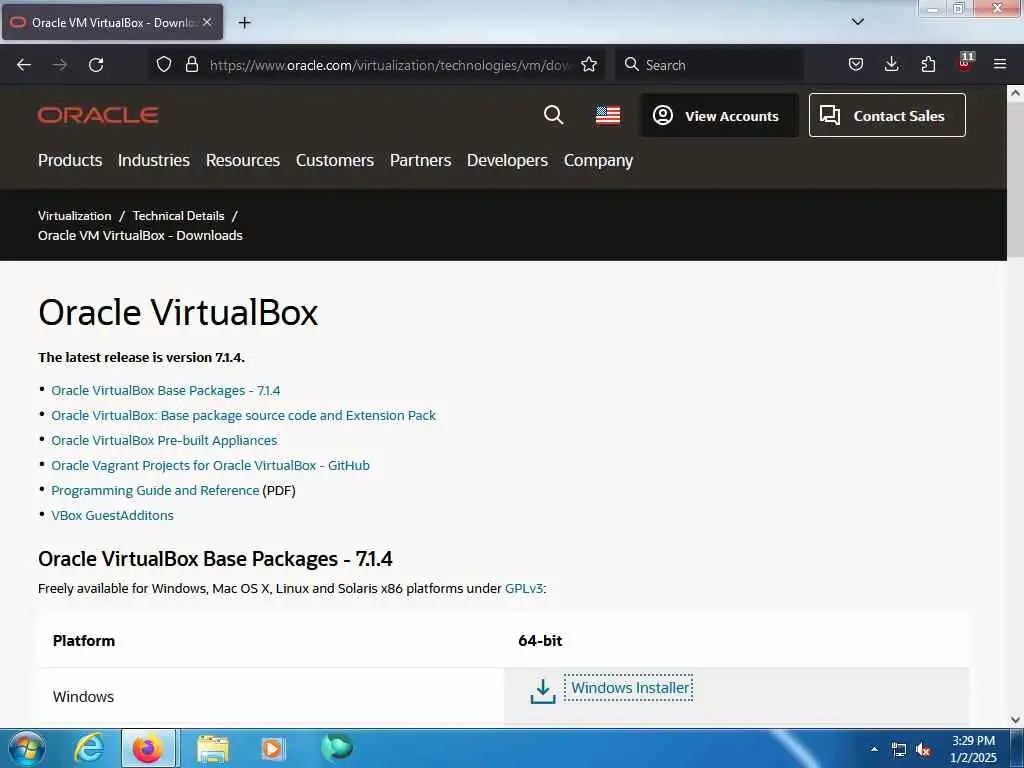The image size is (1024, 768).
Task: Reload the page with the refresh icon
Action: point(96,65)
